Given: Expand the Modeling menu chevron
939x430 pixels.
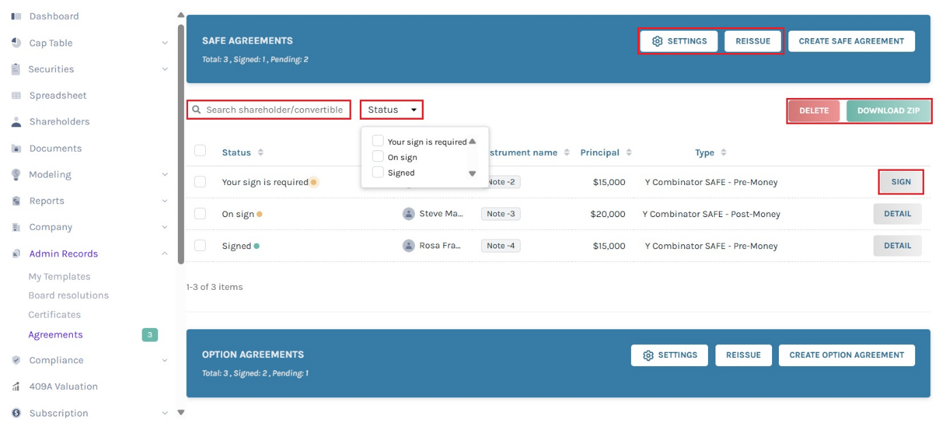Looking at the screenshot, I should tap(165, 175).
